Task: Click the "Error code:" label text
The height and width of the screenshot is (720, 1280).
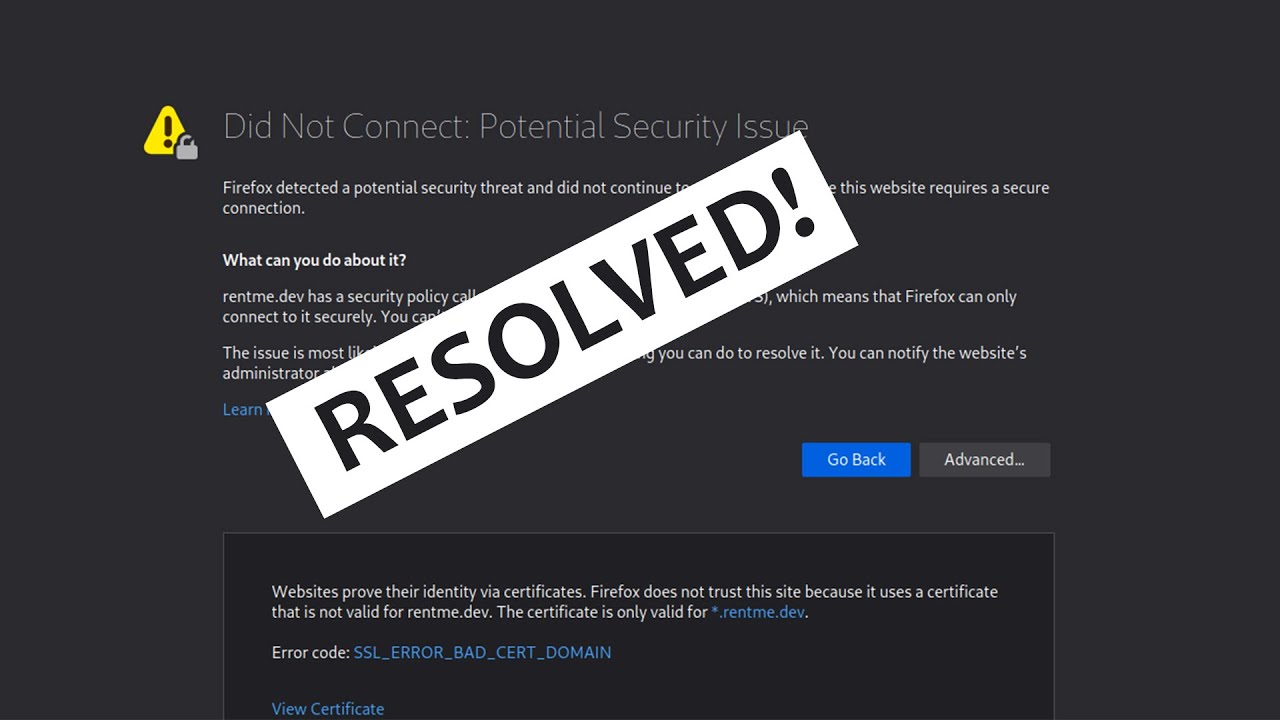Action: pyautogui.click(x=310, y=652)
